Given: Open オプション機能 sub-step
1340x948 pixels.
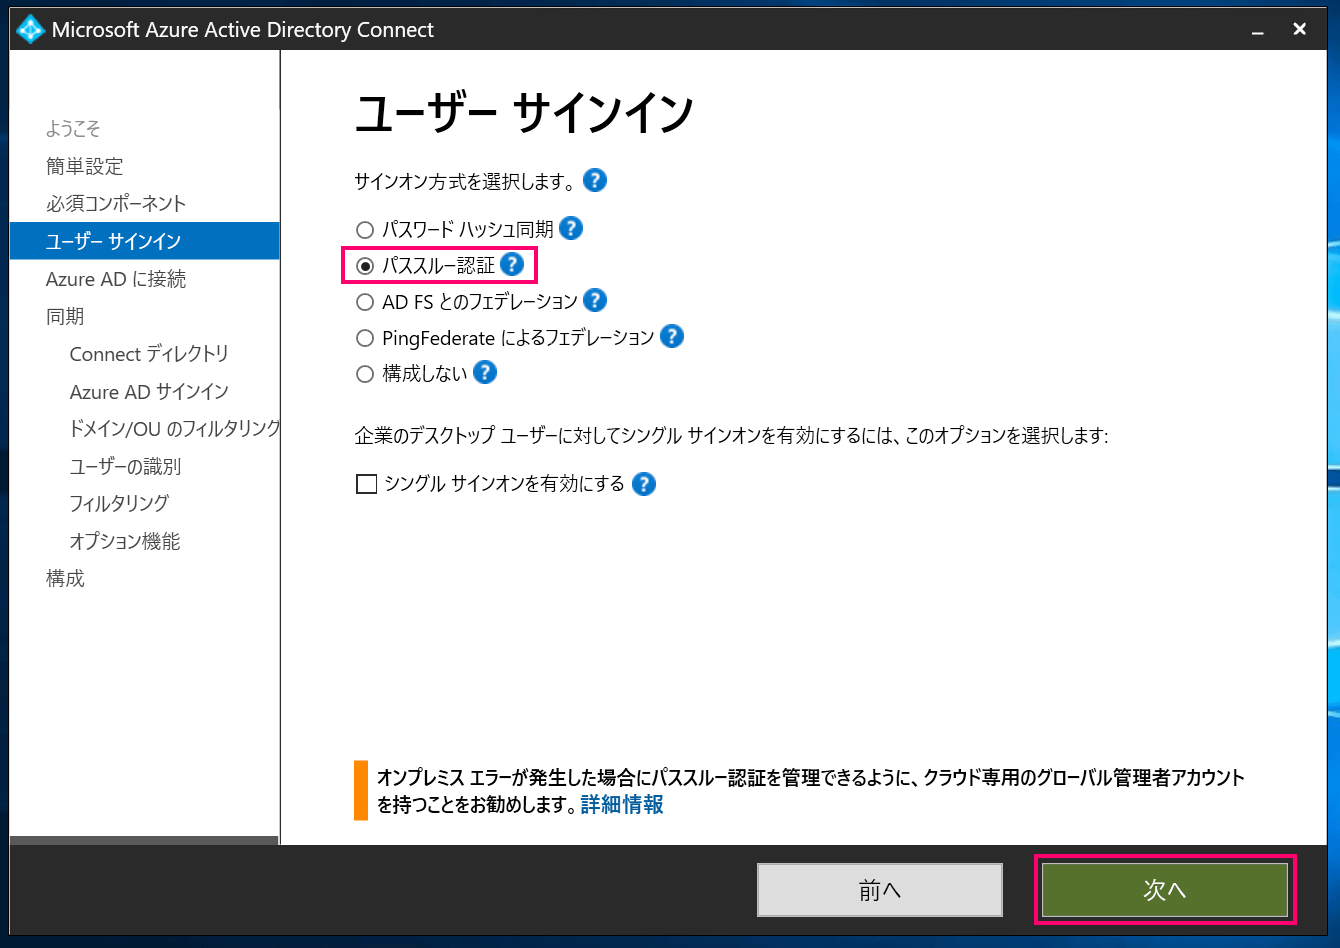Looking at the screenshot, I should click(x=125, y=541).
